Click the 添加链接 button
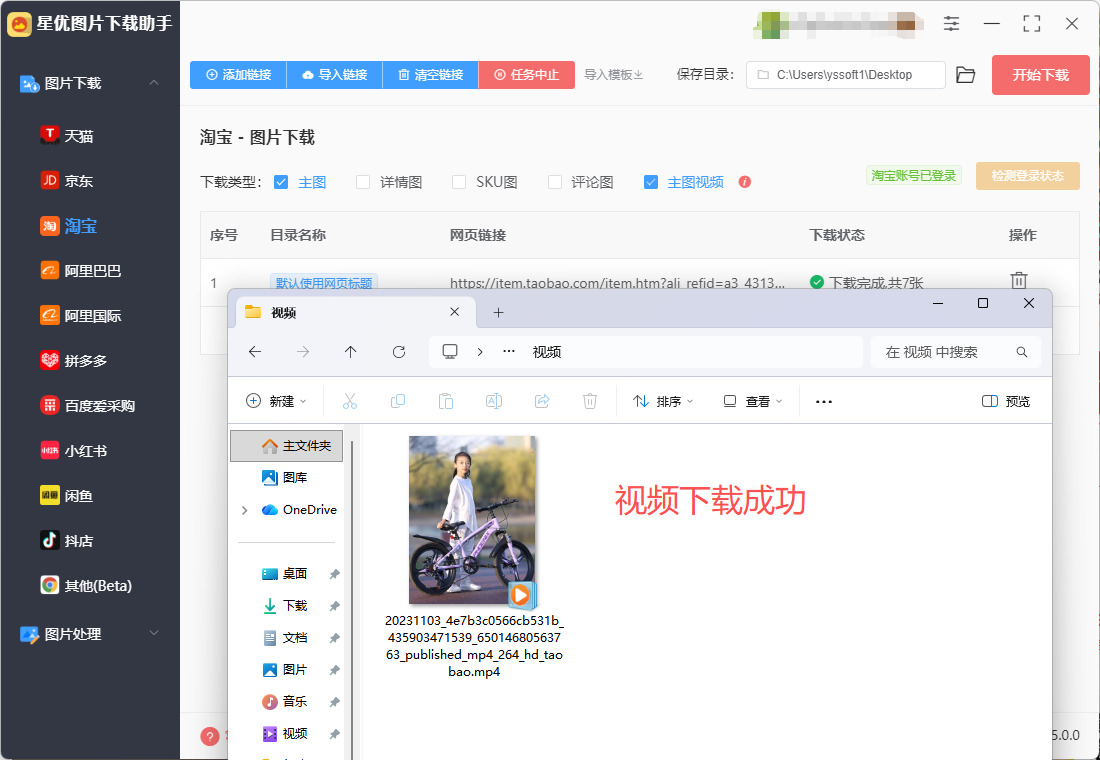 click(238, 75)
